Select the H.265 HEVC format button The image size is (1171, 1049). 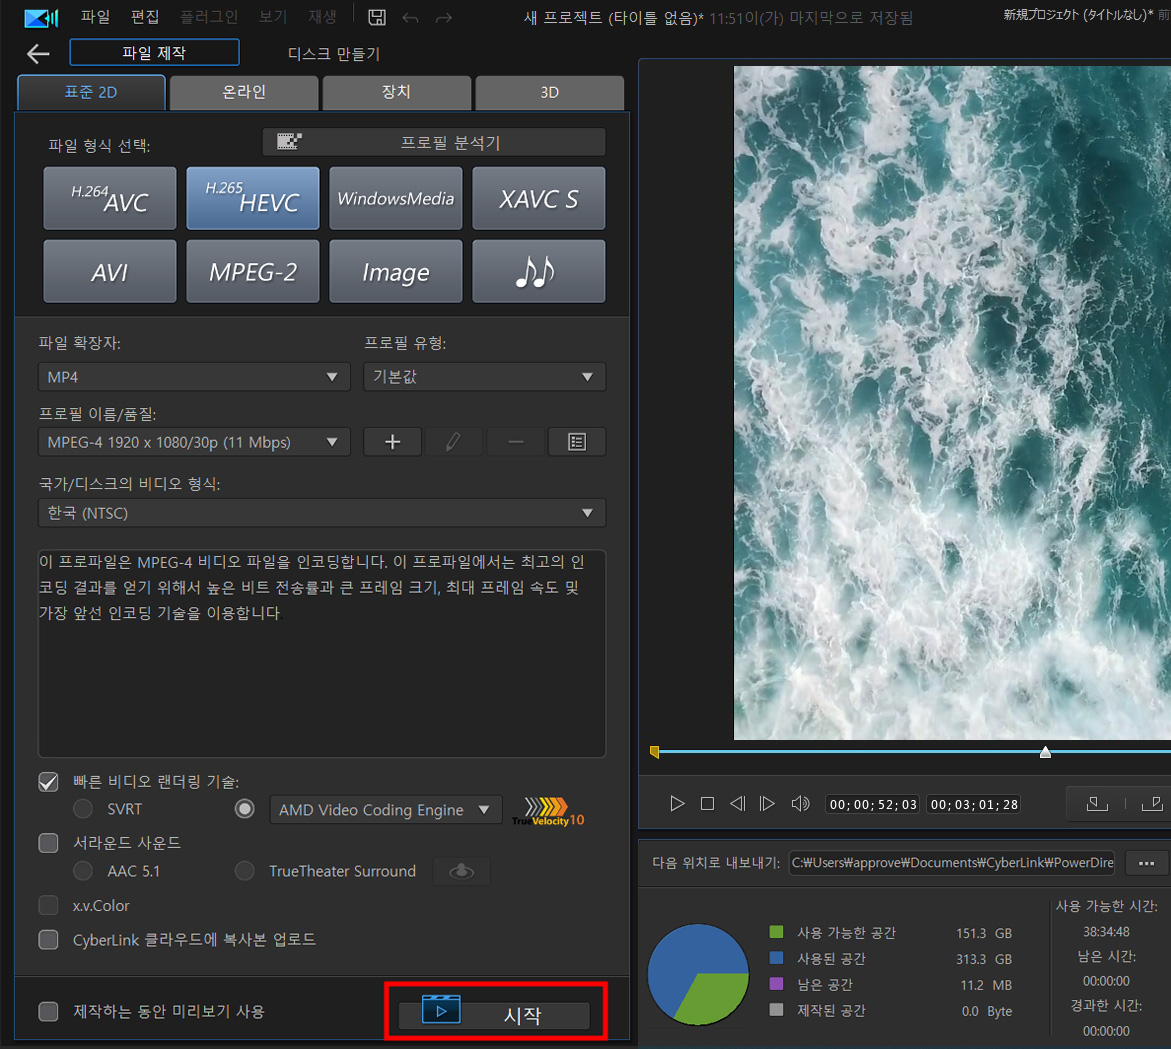[x=252, y=198]
